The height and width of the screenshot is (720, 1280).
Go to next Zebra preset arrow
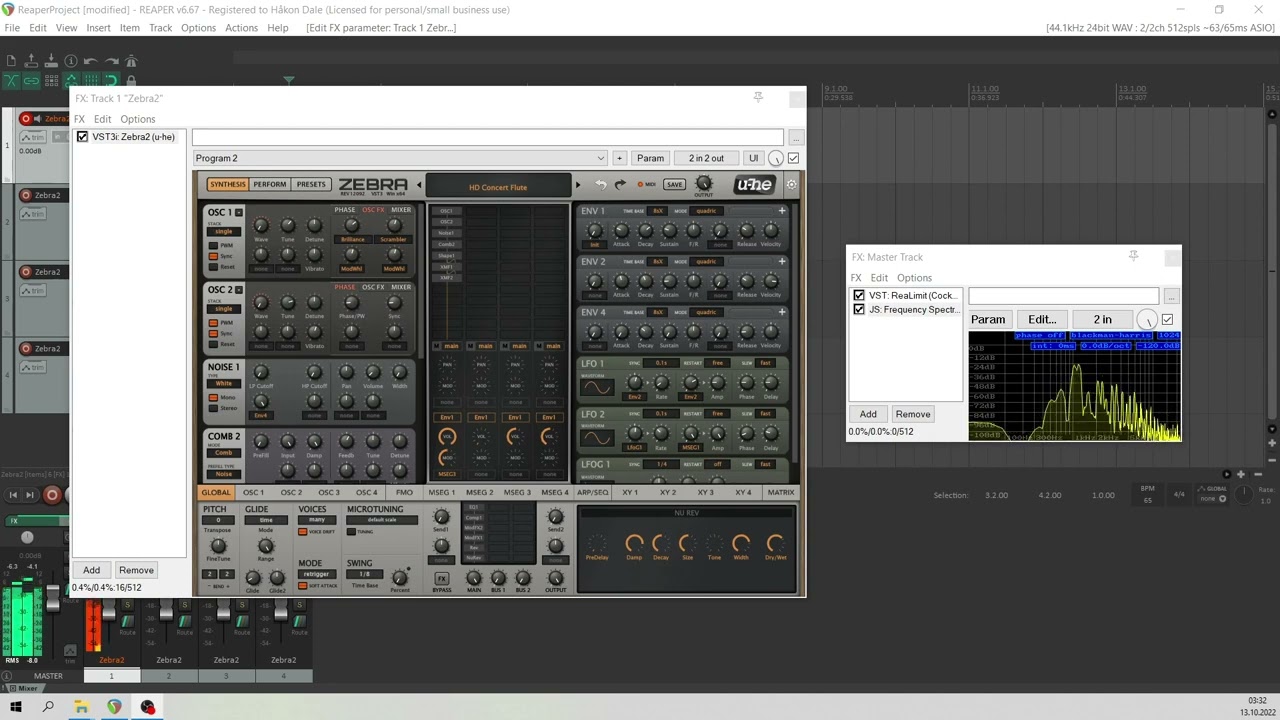578,185
